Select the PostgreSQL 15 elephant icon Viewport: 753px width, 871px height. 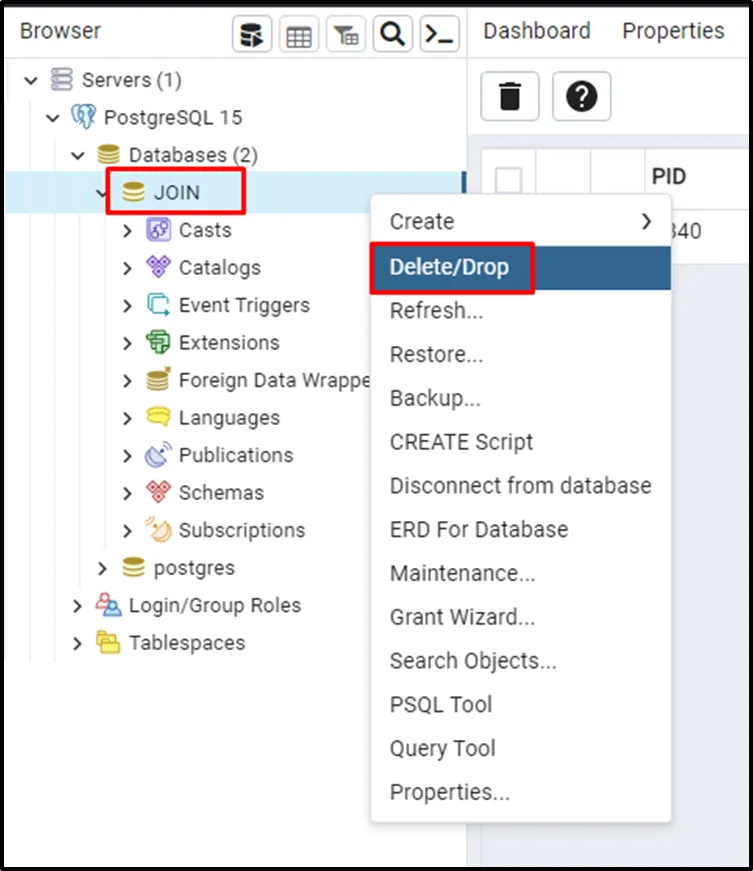click(84, 118)
